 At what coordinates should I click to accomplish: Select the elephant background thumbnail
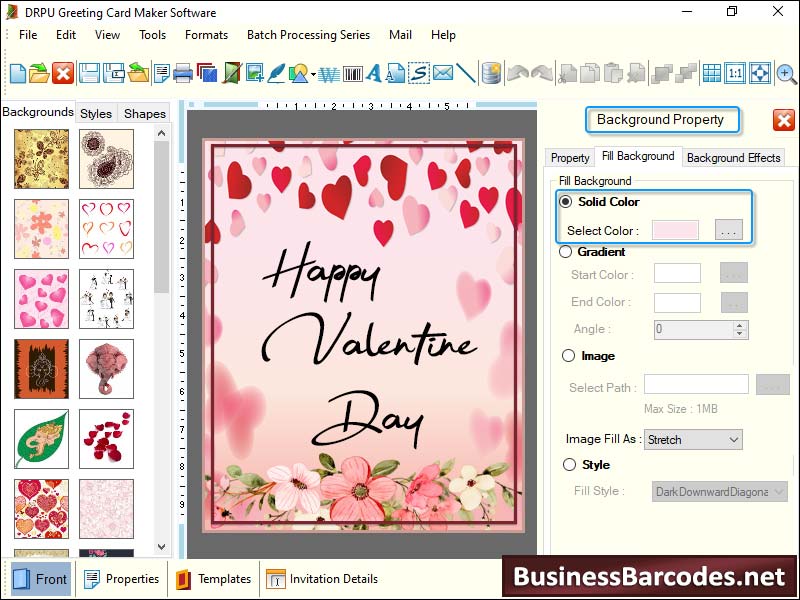click(x=106, y=368)
